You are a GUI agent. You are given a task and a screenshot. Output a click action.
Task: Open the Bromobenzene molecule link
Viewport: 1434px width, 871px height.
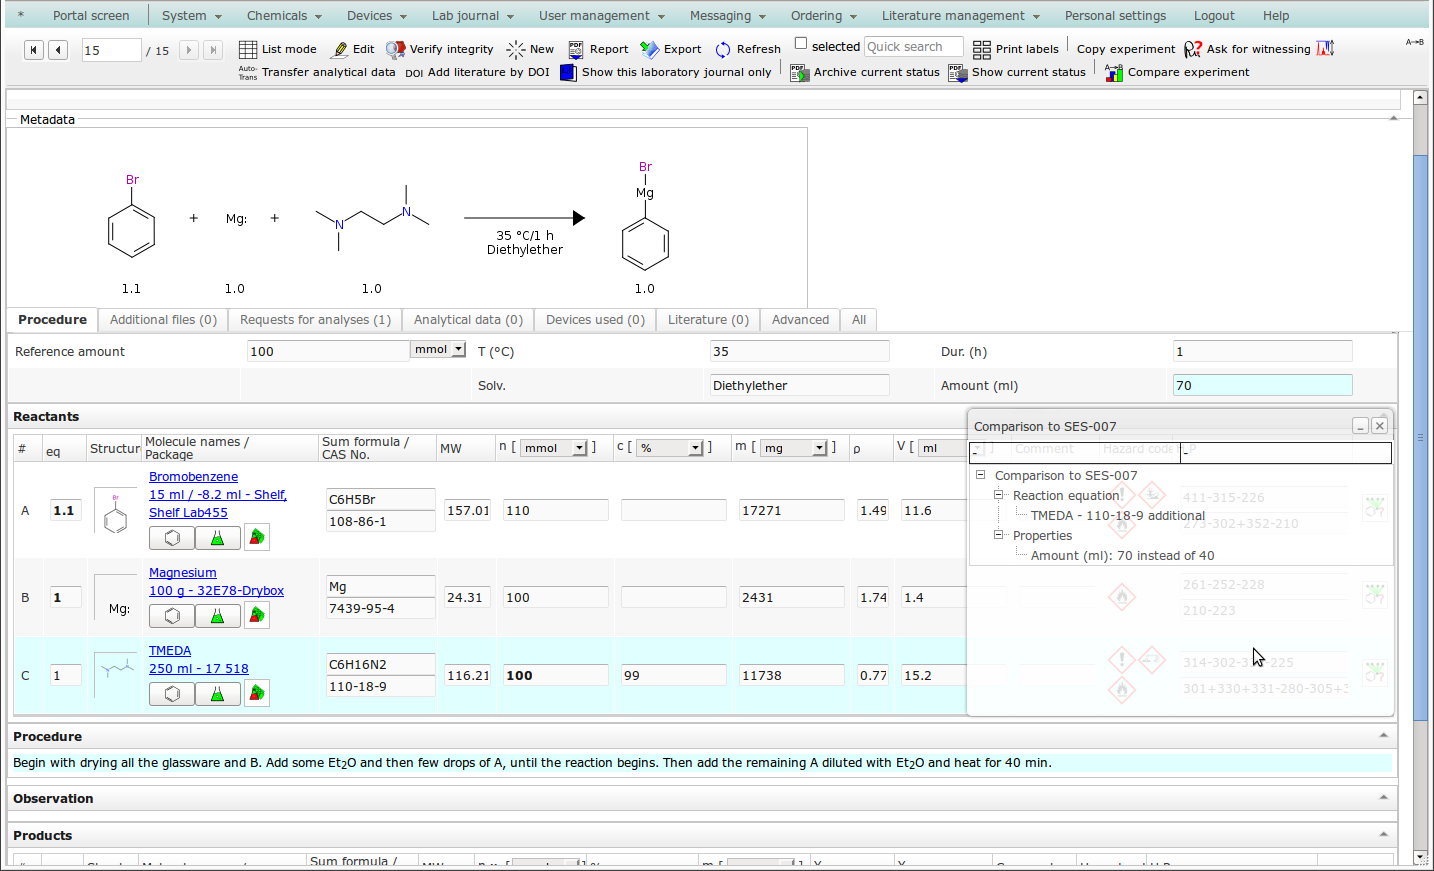(193, 477)
